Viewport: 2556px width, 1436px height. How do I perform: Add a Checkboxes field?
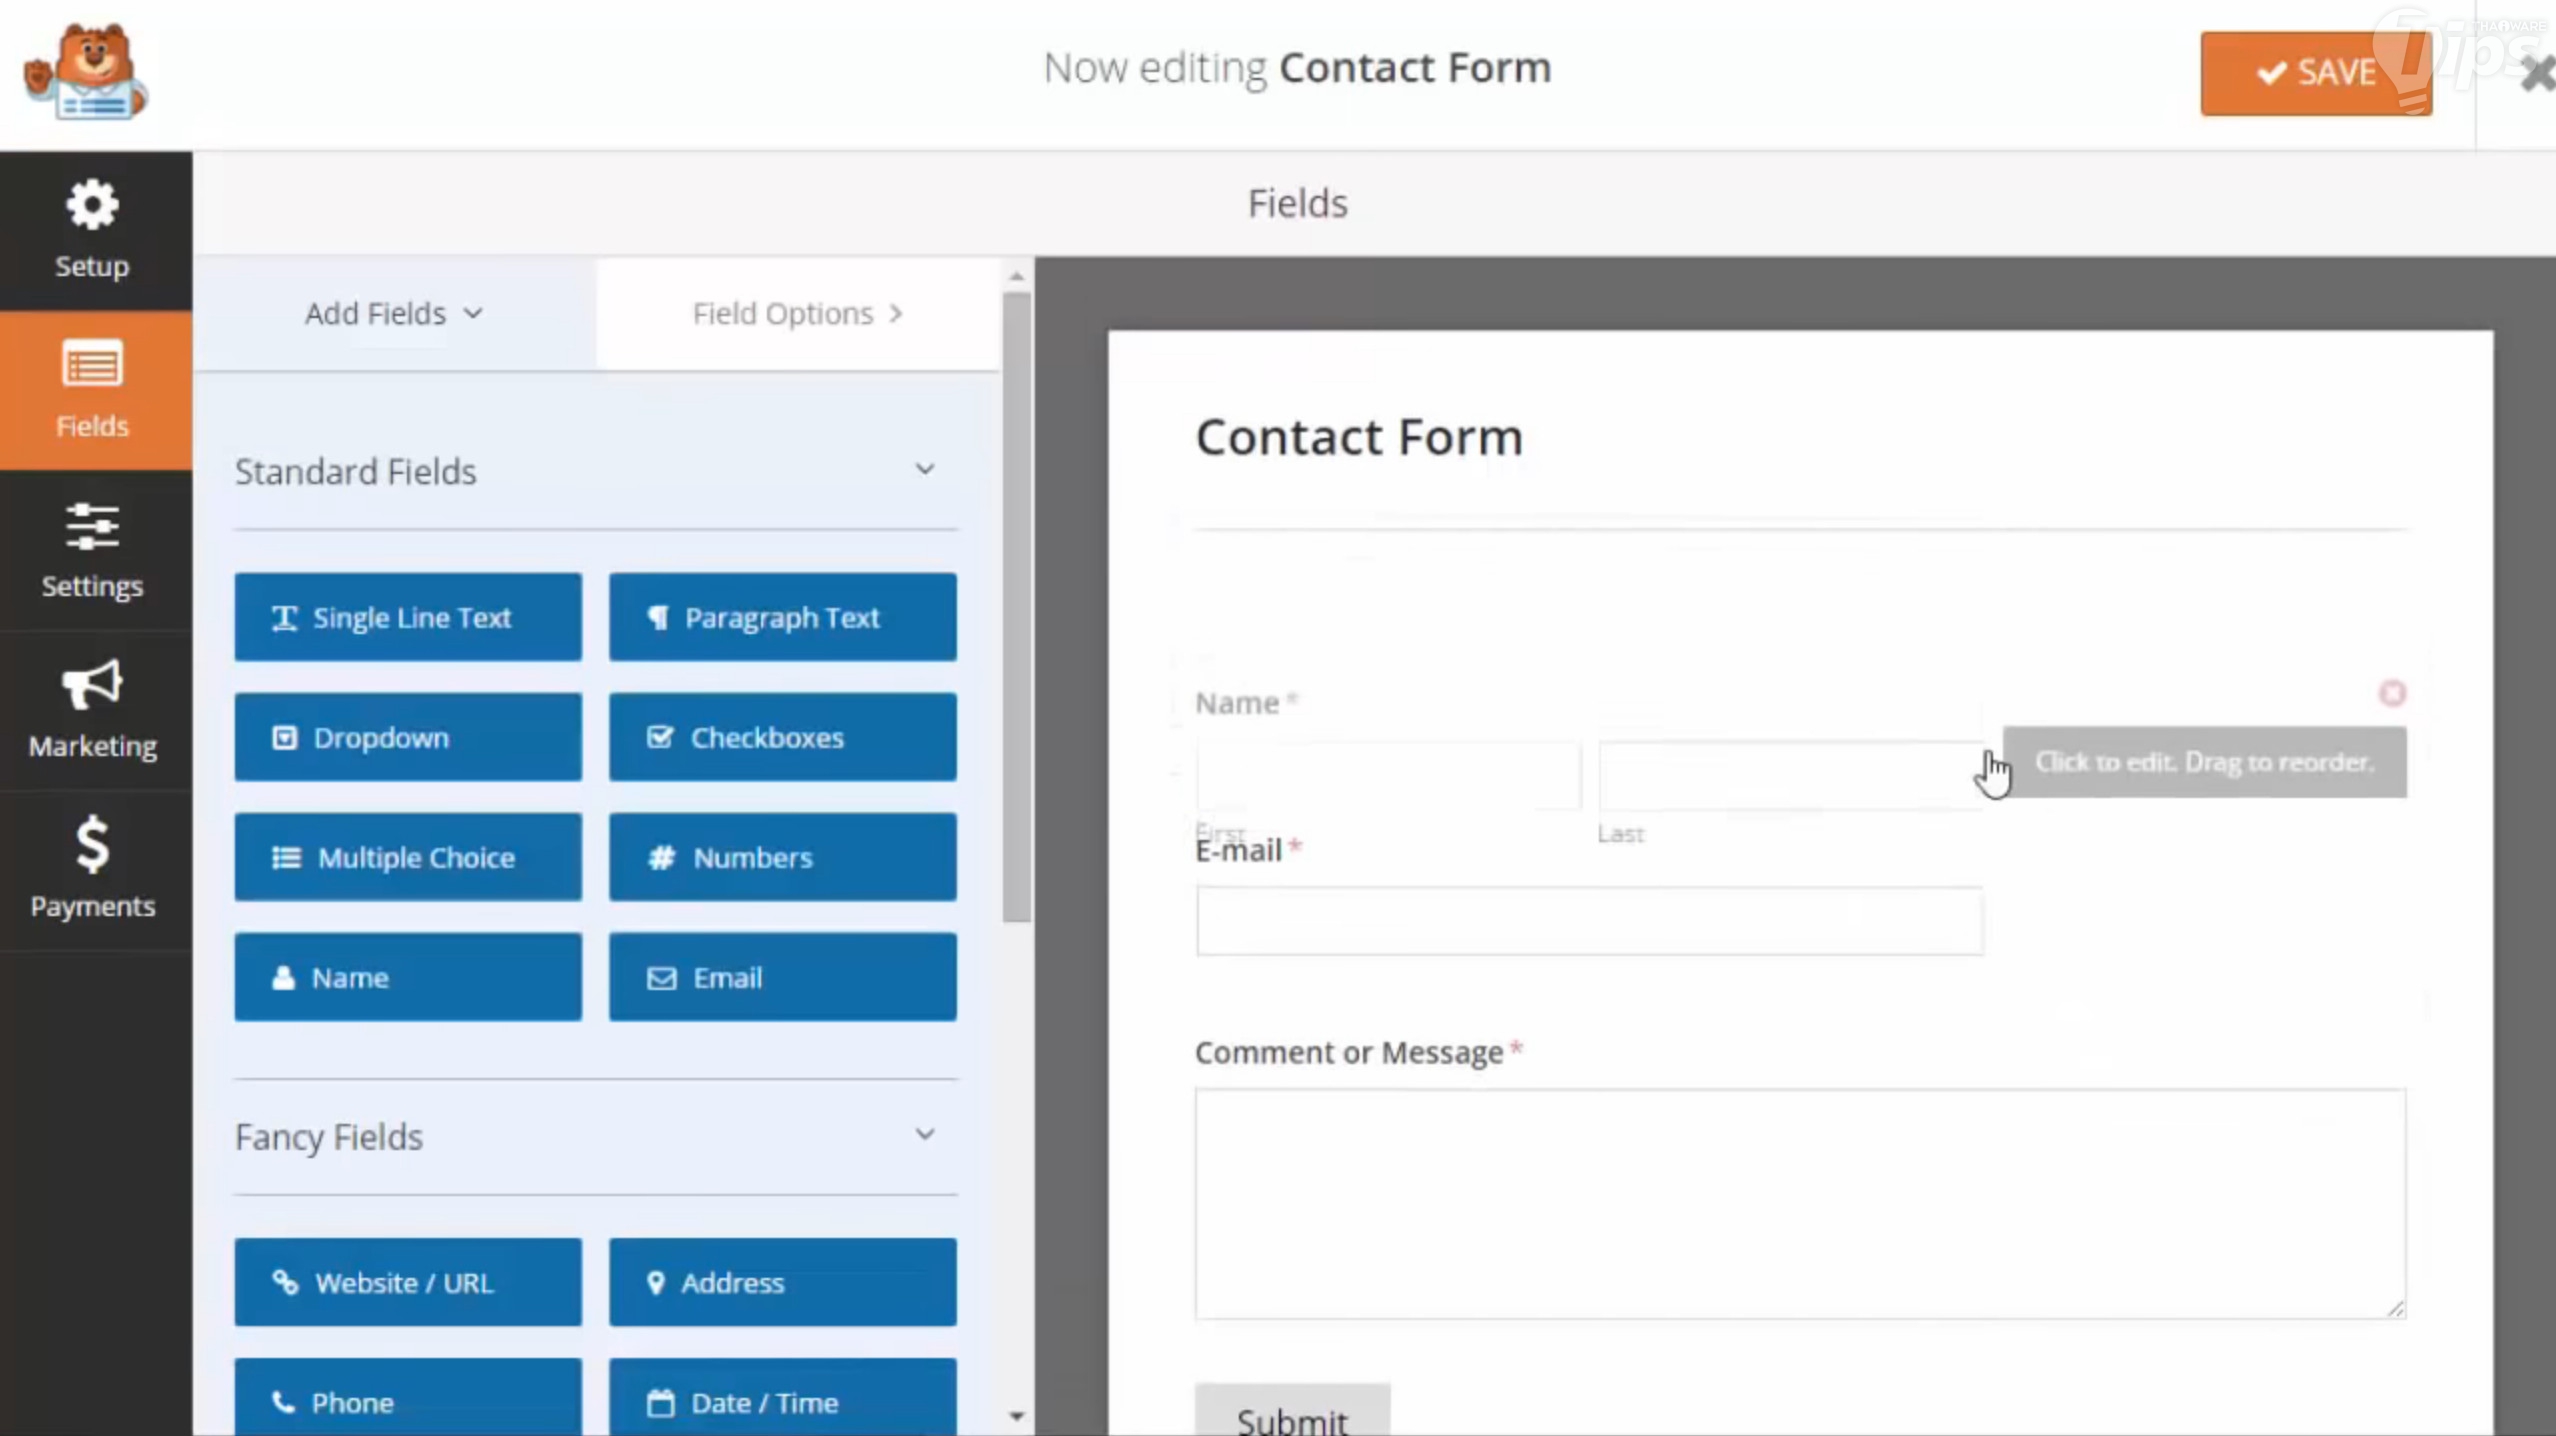click(782, 737)
